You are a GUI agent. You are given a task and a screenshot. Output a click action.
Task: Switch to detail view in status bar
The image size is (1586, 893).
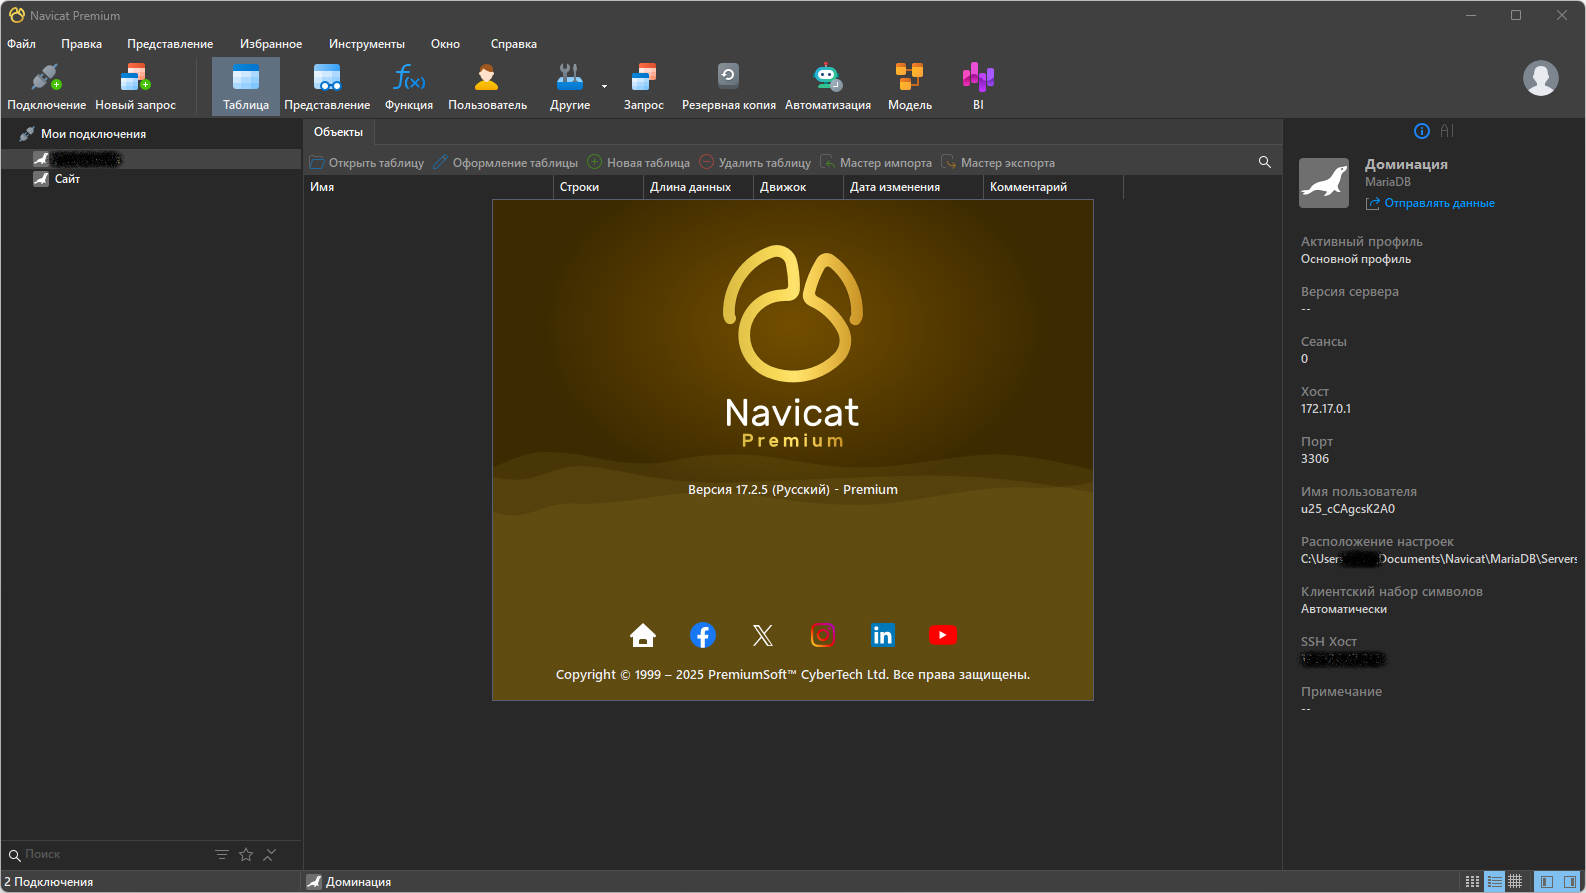(x=1495, y=881)
